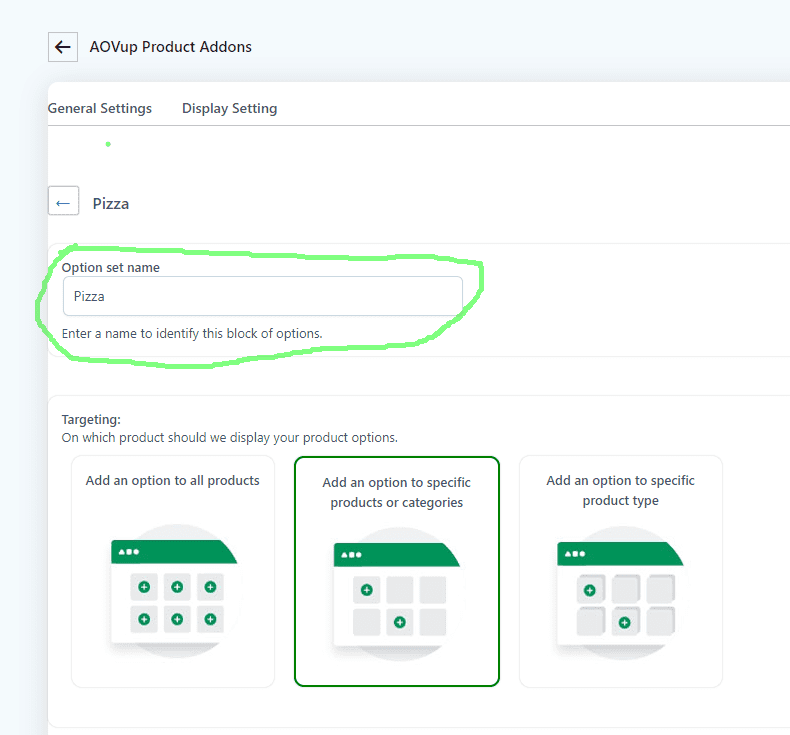Click the specific products or categories illustration

click(x=397, y=594)
